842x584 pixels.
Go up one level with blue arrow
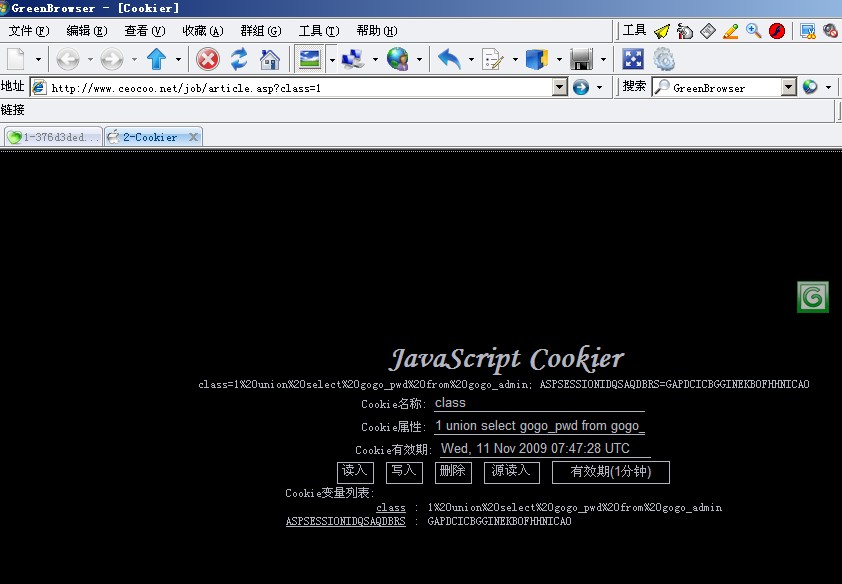(x=156, y=59)
